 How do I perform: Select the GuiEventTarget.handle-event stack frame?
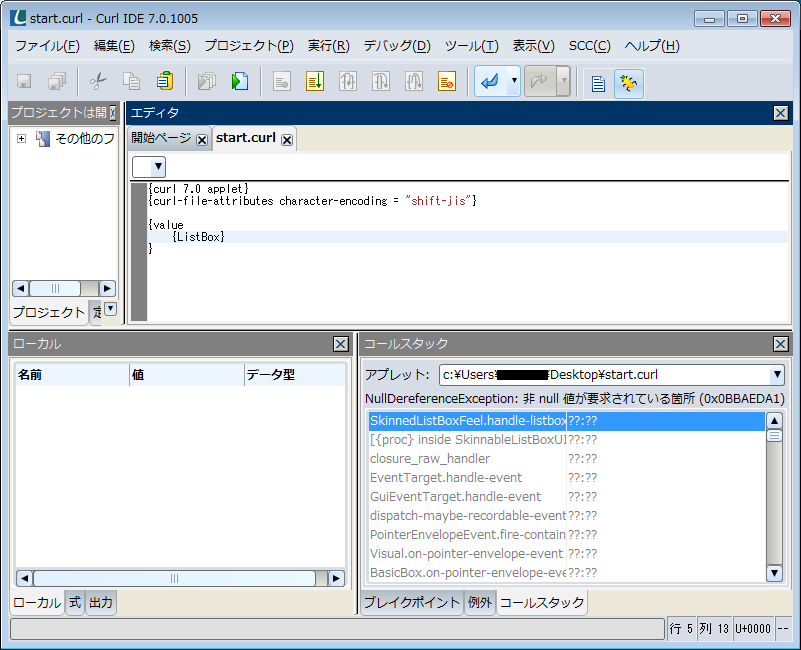click(x=567, y=497)
